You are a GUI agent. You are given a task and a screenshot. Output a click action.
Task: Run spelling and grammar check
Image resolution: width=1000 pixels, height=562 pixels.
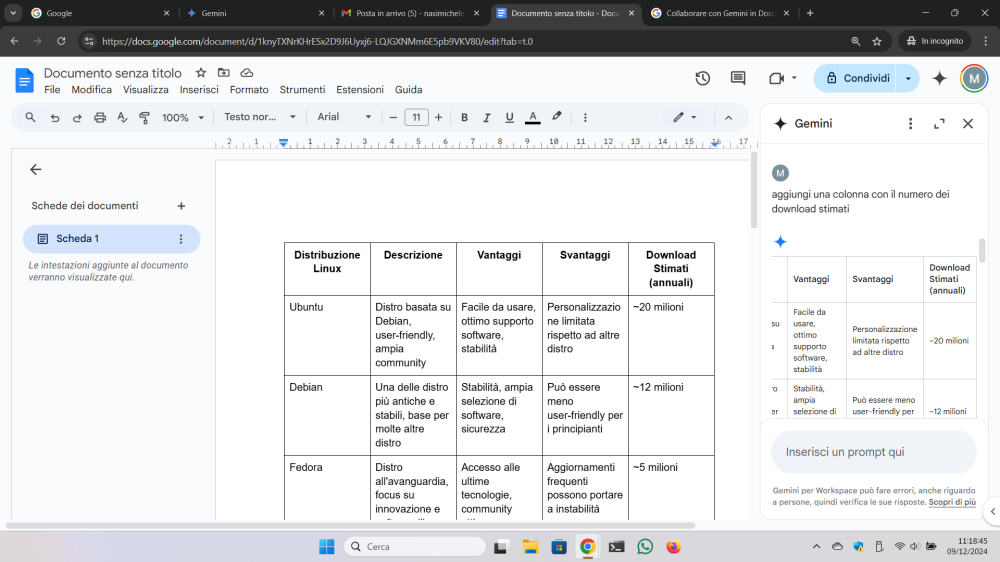click(x=122, y=117)
